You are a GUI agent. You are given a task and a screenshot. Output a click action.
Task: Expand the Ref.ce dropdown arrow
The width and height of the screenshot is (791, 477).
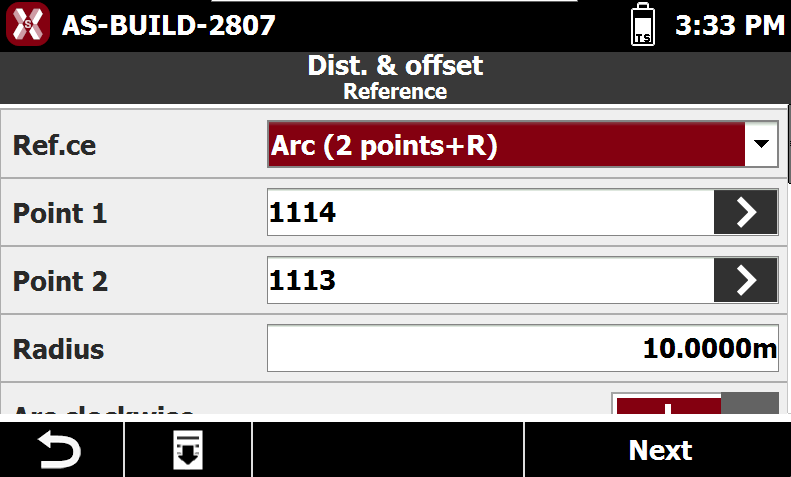pos(761,144)
